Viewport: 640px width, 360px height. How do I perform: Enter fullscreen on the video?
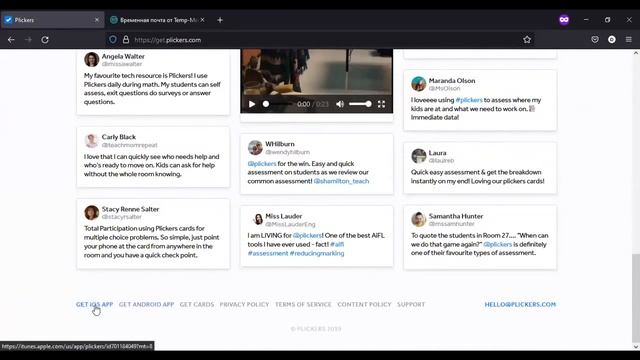pyautogui.click(x=381, y=104)
